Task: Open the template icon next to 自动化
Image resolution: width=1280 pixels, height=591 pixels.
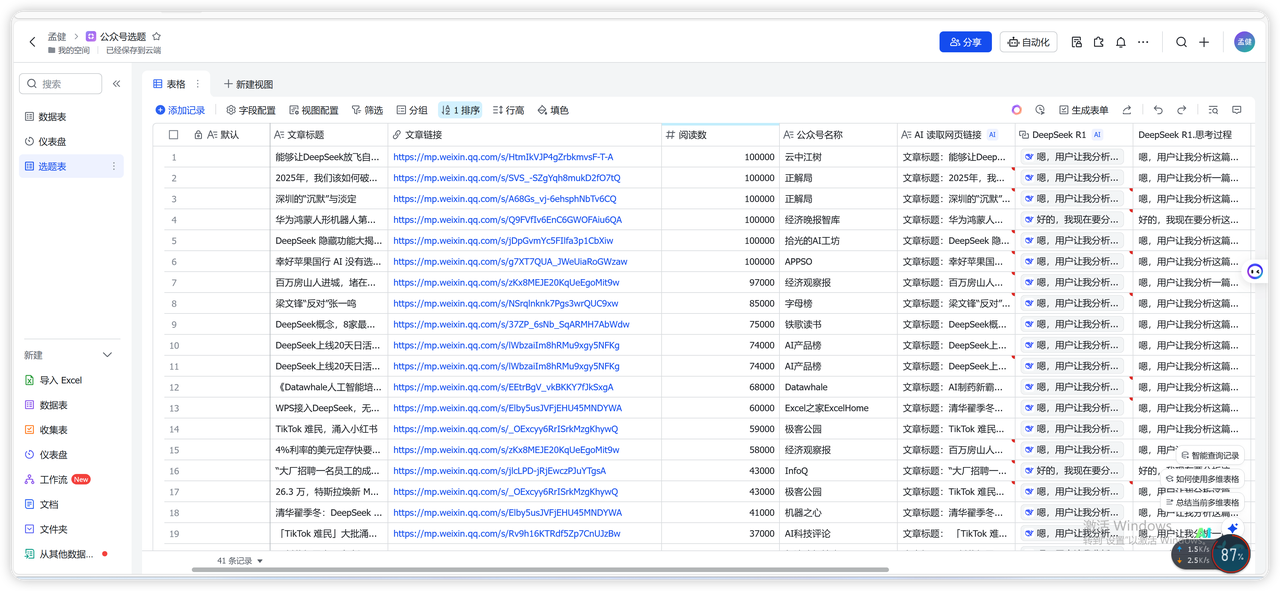Action: [1076, 42]
